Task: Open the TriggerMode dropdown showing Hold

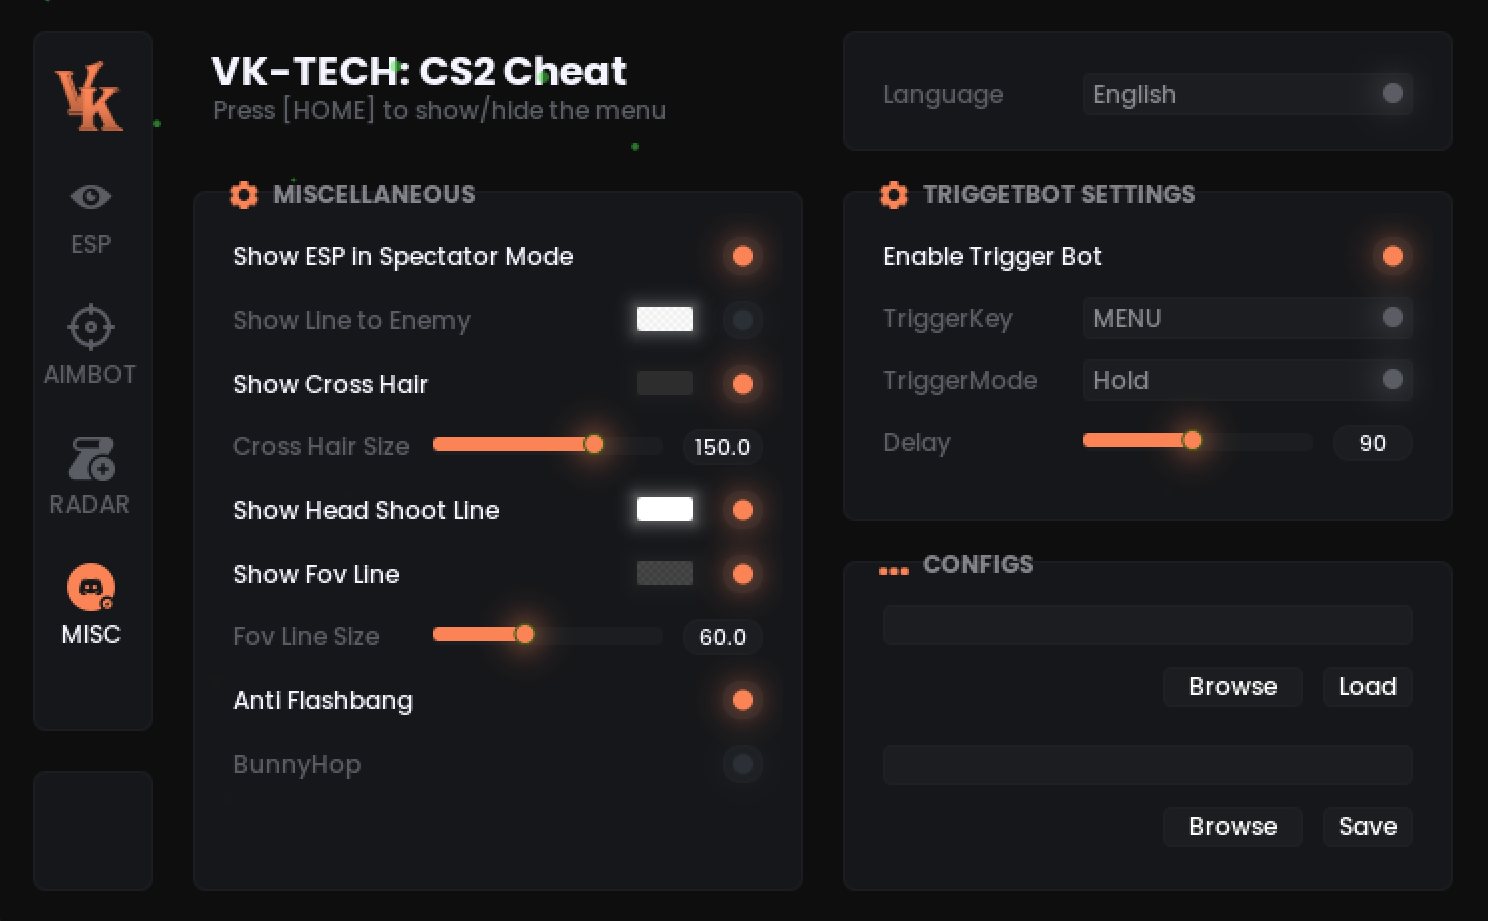Action: pyautogui.click(x=1247, y=381)
